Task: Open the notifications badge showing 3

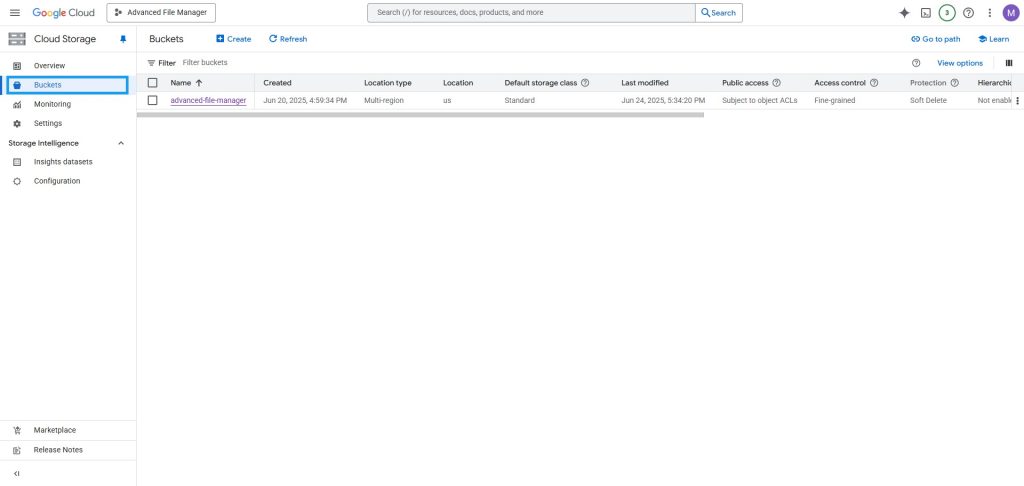Action: 947,13
